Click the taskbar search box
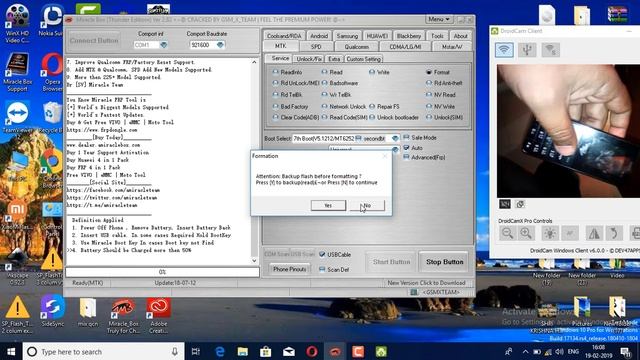 click(103, 351)
